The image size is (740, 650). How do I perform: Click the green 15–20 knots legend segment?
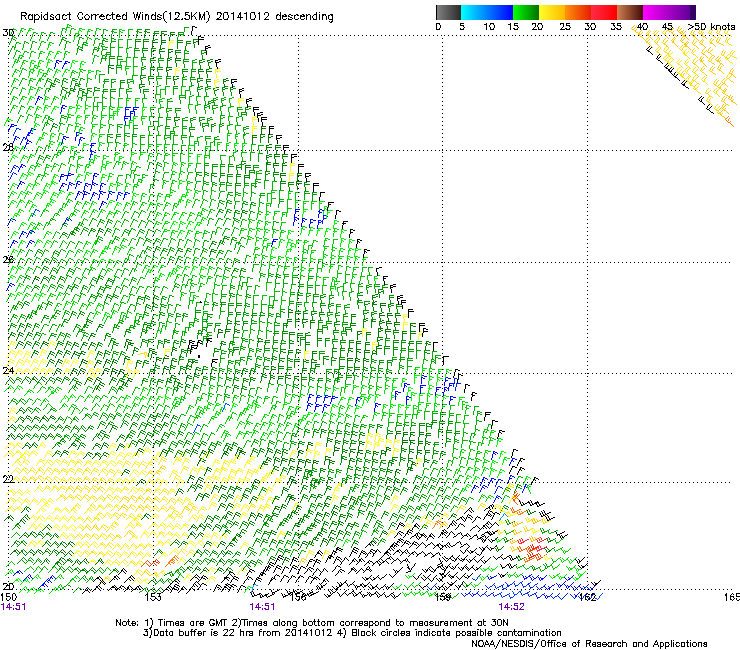(x=526, y=12)
